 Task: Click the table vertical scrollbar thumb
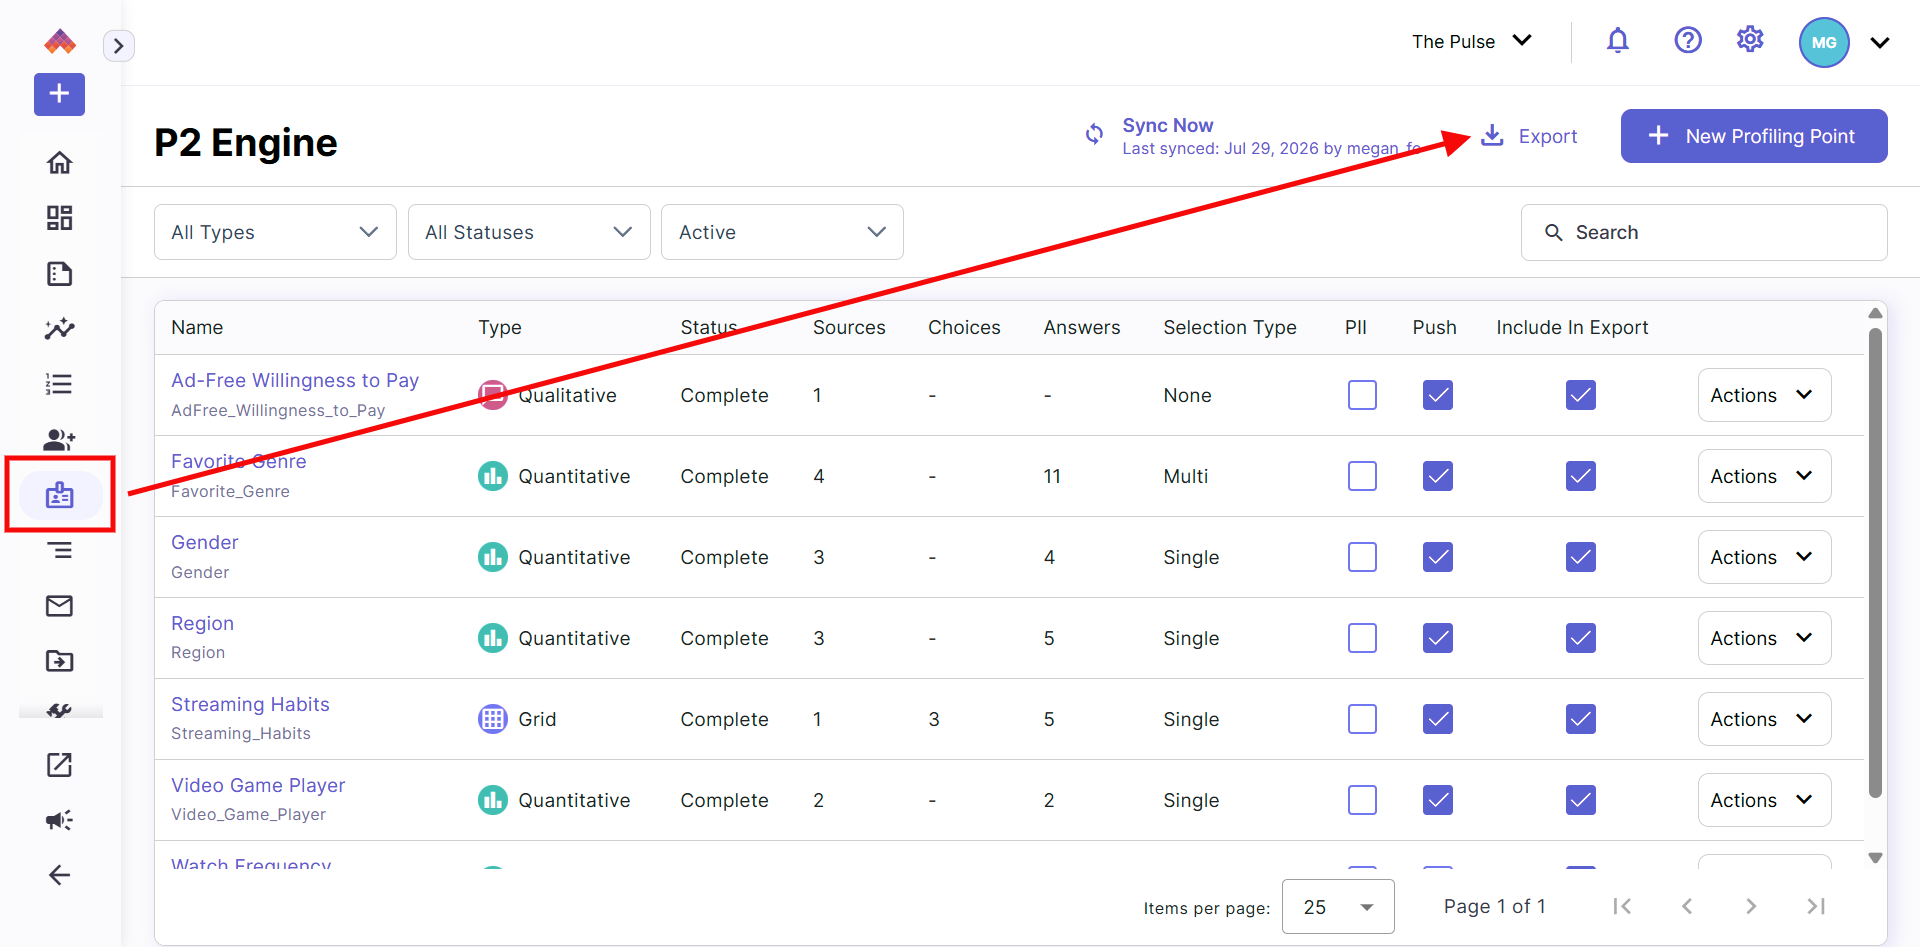coord(1875,563)
